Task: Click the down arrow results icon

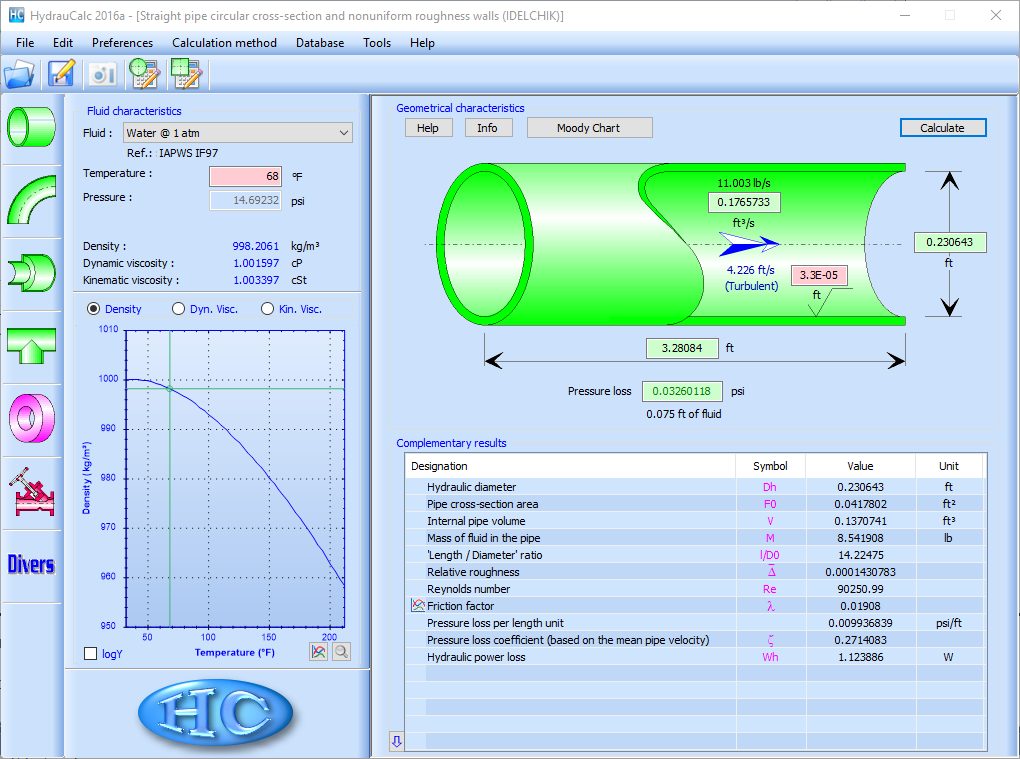Action: pos(396,740)
